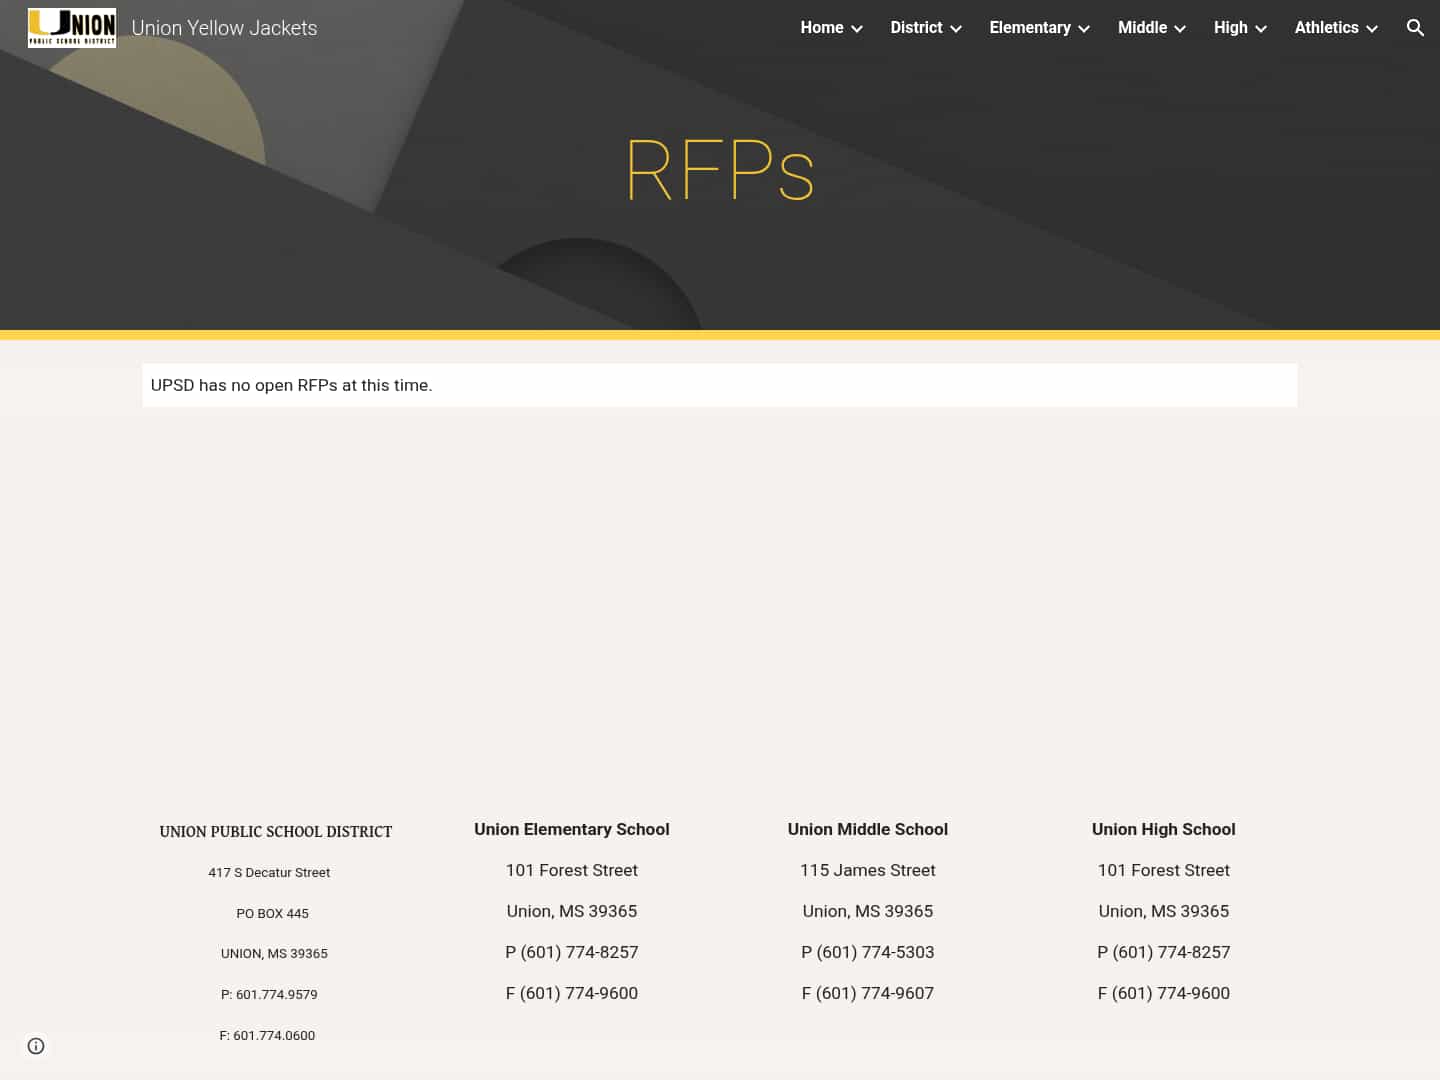1440x1080 pixels.
Task: Expand the Middle navigation dropdown
Action: [x=1179, y=28]
